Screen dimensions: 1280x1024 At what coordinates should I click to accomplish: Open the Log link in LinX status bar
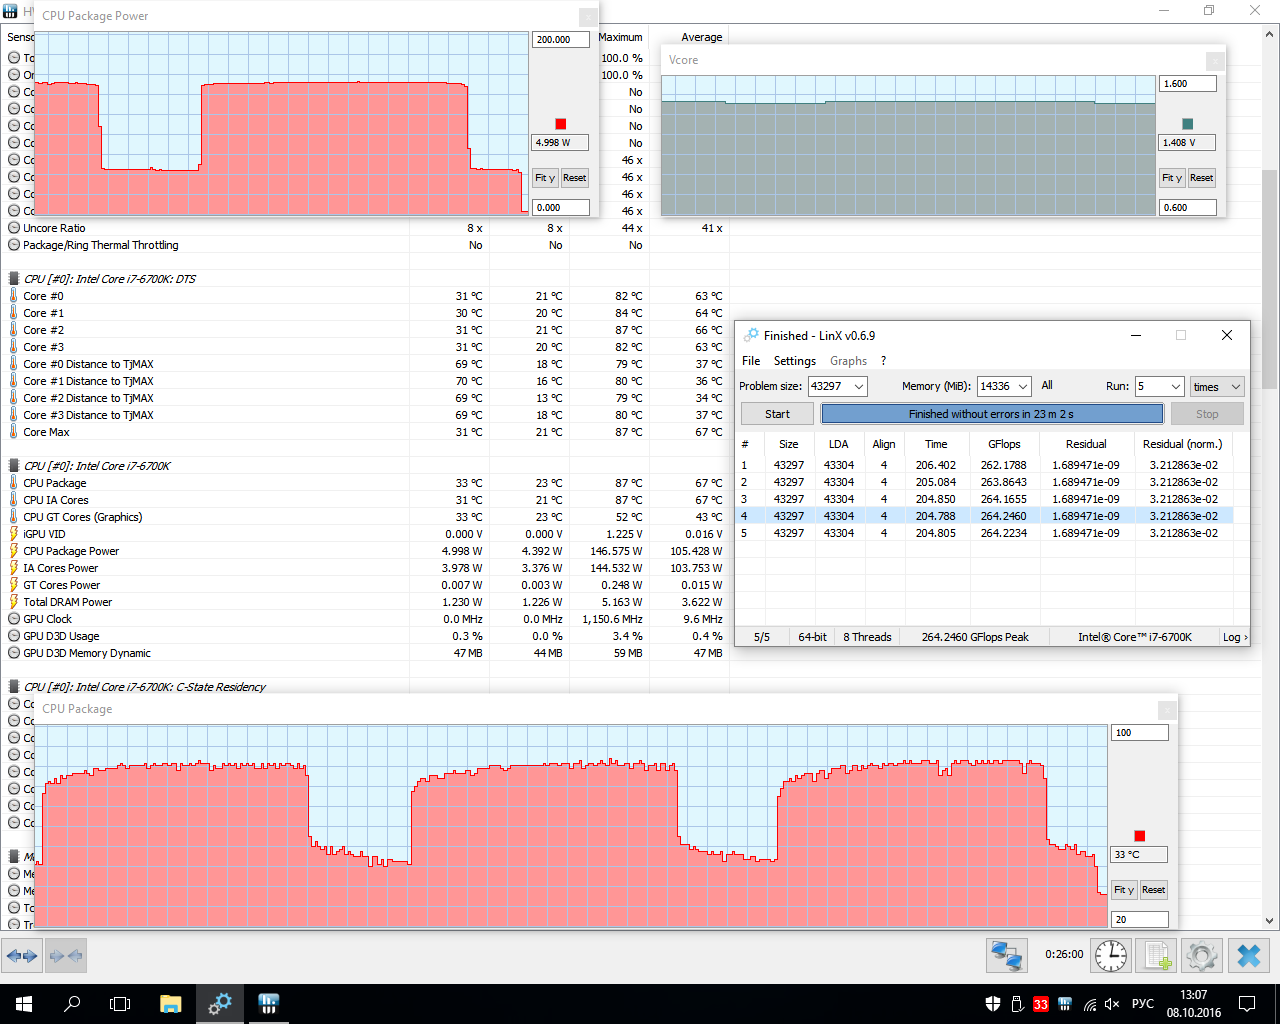tap(1235, 637)
